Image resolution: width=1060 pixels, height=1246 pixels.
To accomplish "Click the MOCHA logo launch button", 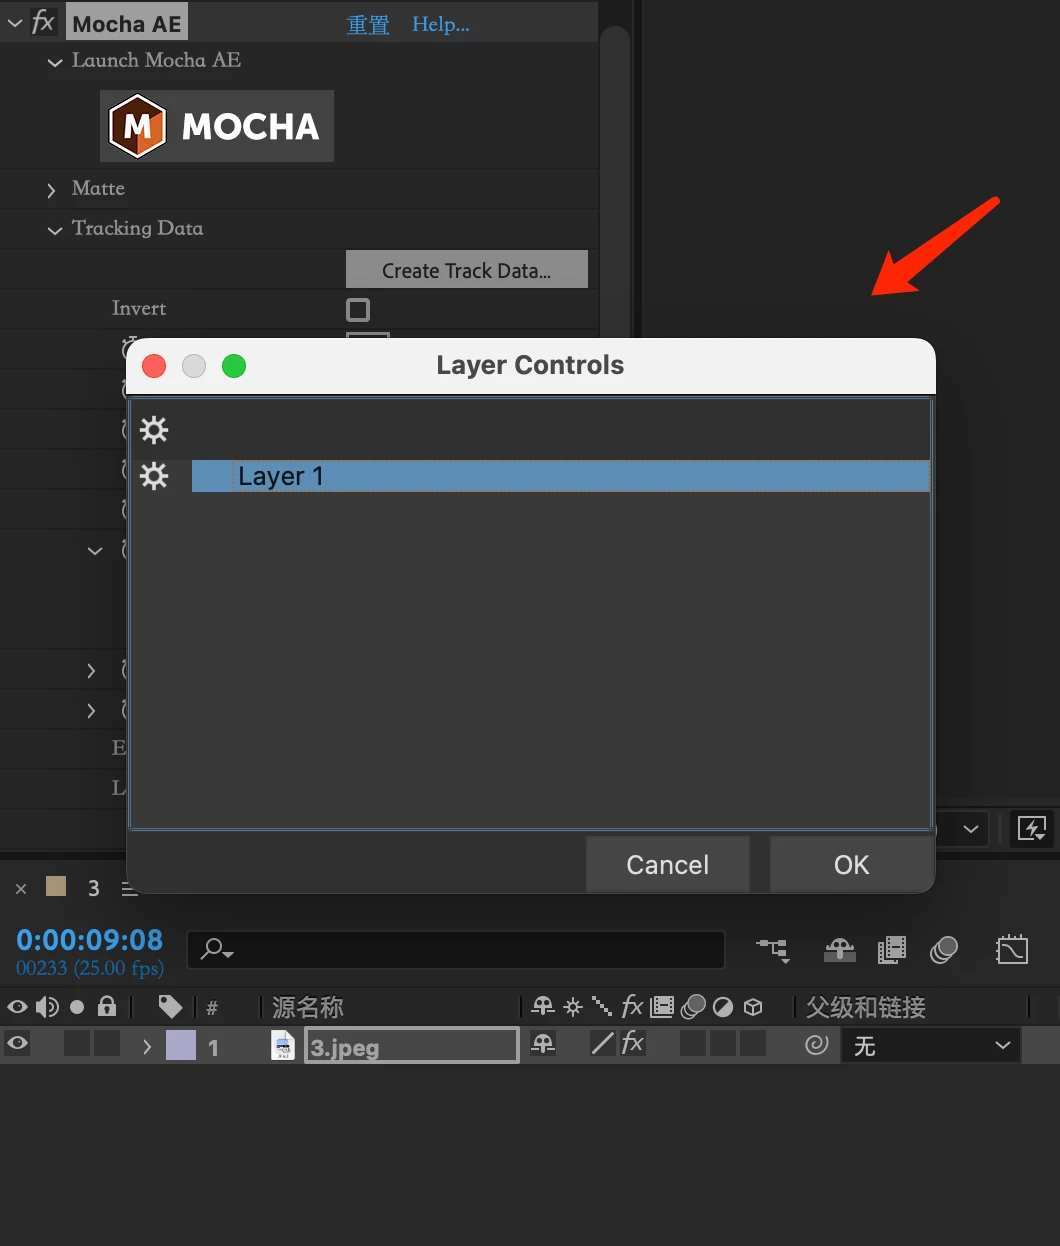I will 217,126.
